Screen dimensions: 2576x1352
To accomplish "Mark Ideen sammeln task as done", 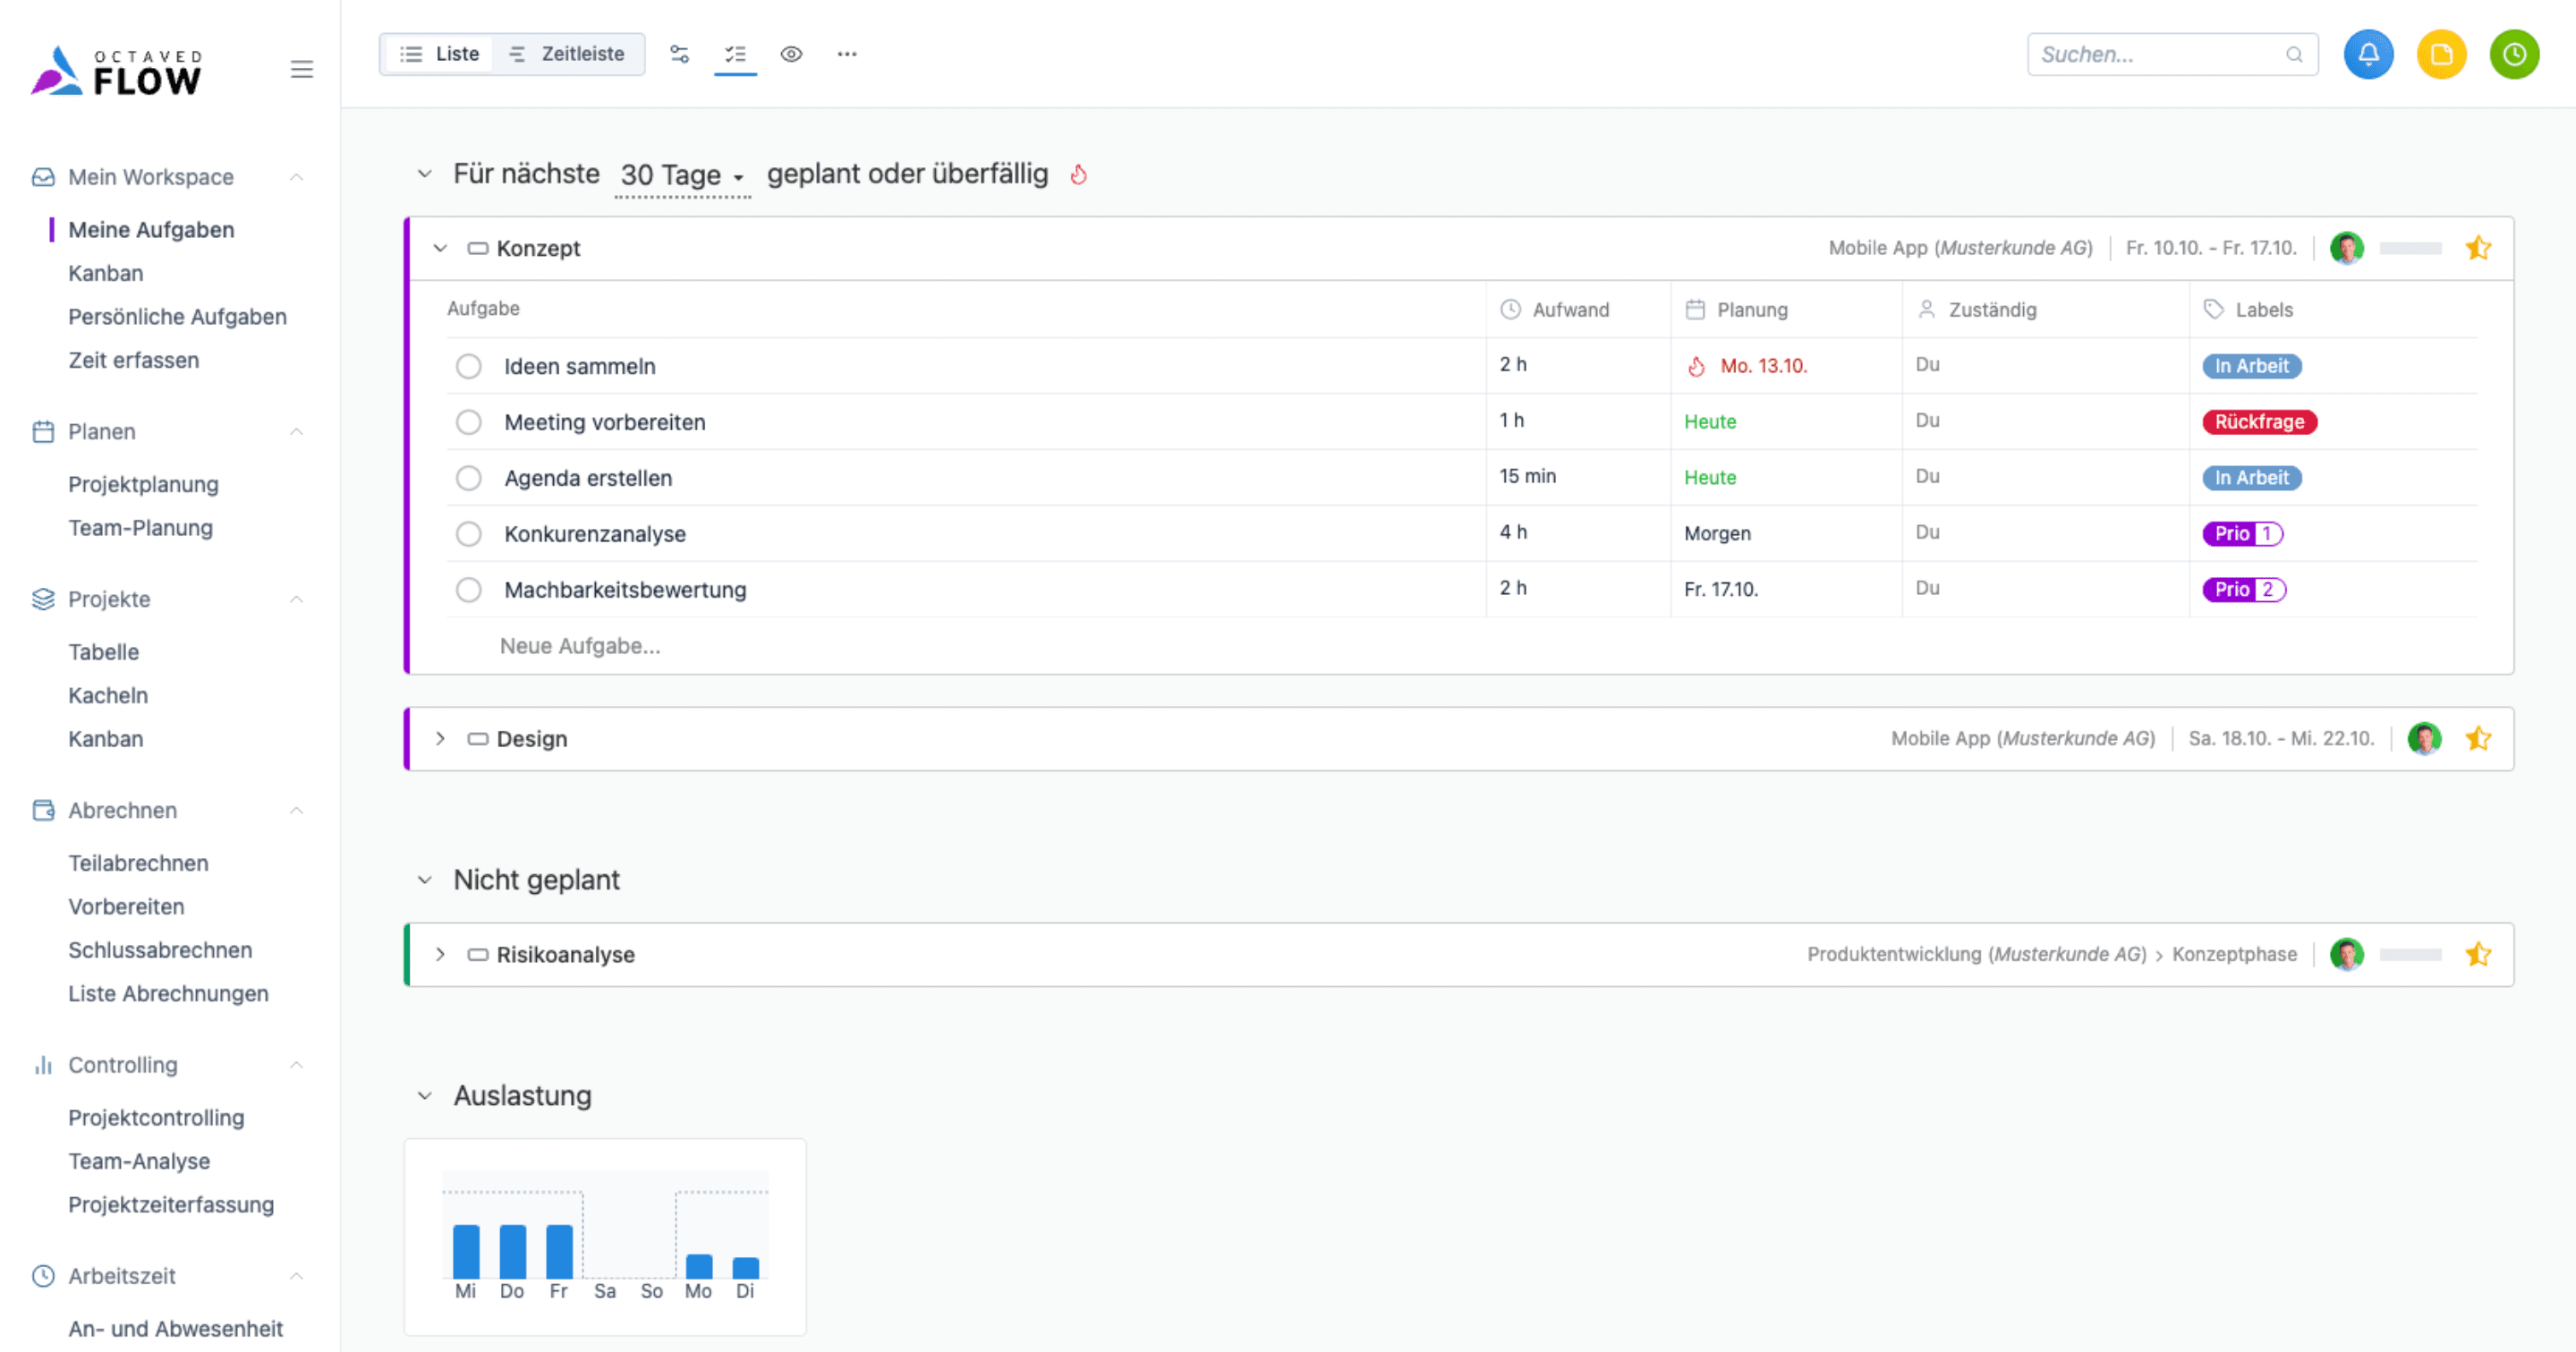I will pyautogui.click(x=468, y=366).
